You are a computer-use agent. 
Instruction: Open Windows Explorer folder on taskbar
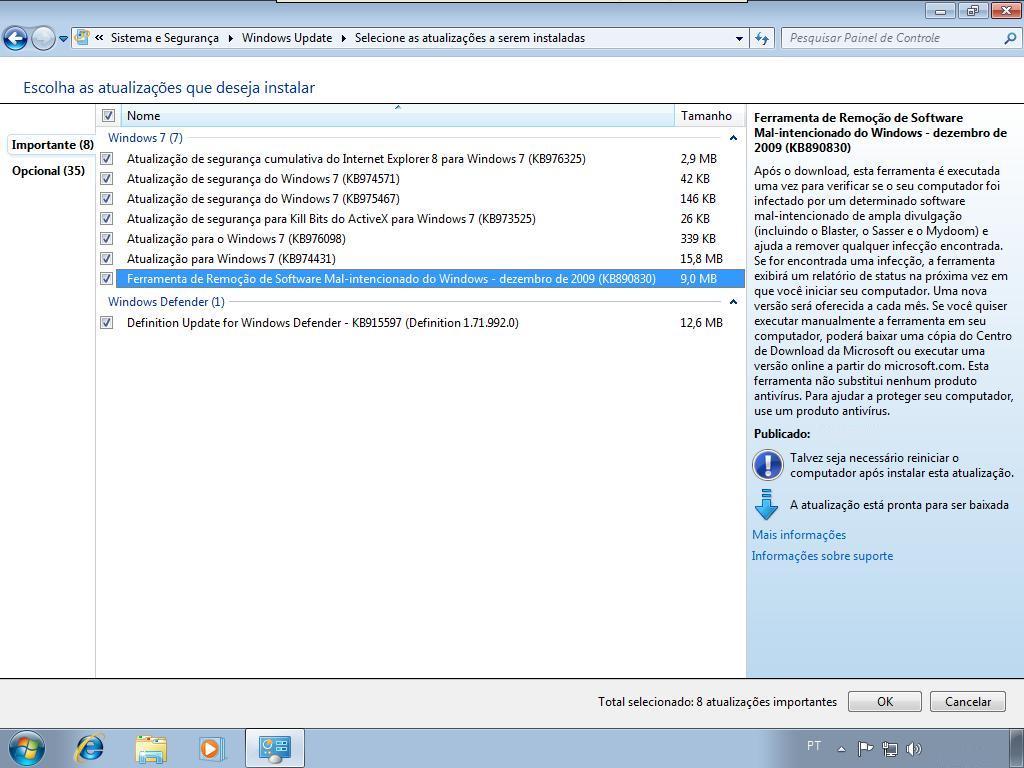(152, 749)
